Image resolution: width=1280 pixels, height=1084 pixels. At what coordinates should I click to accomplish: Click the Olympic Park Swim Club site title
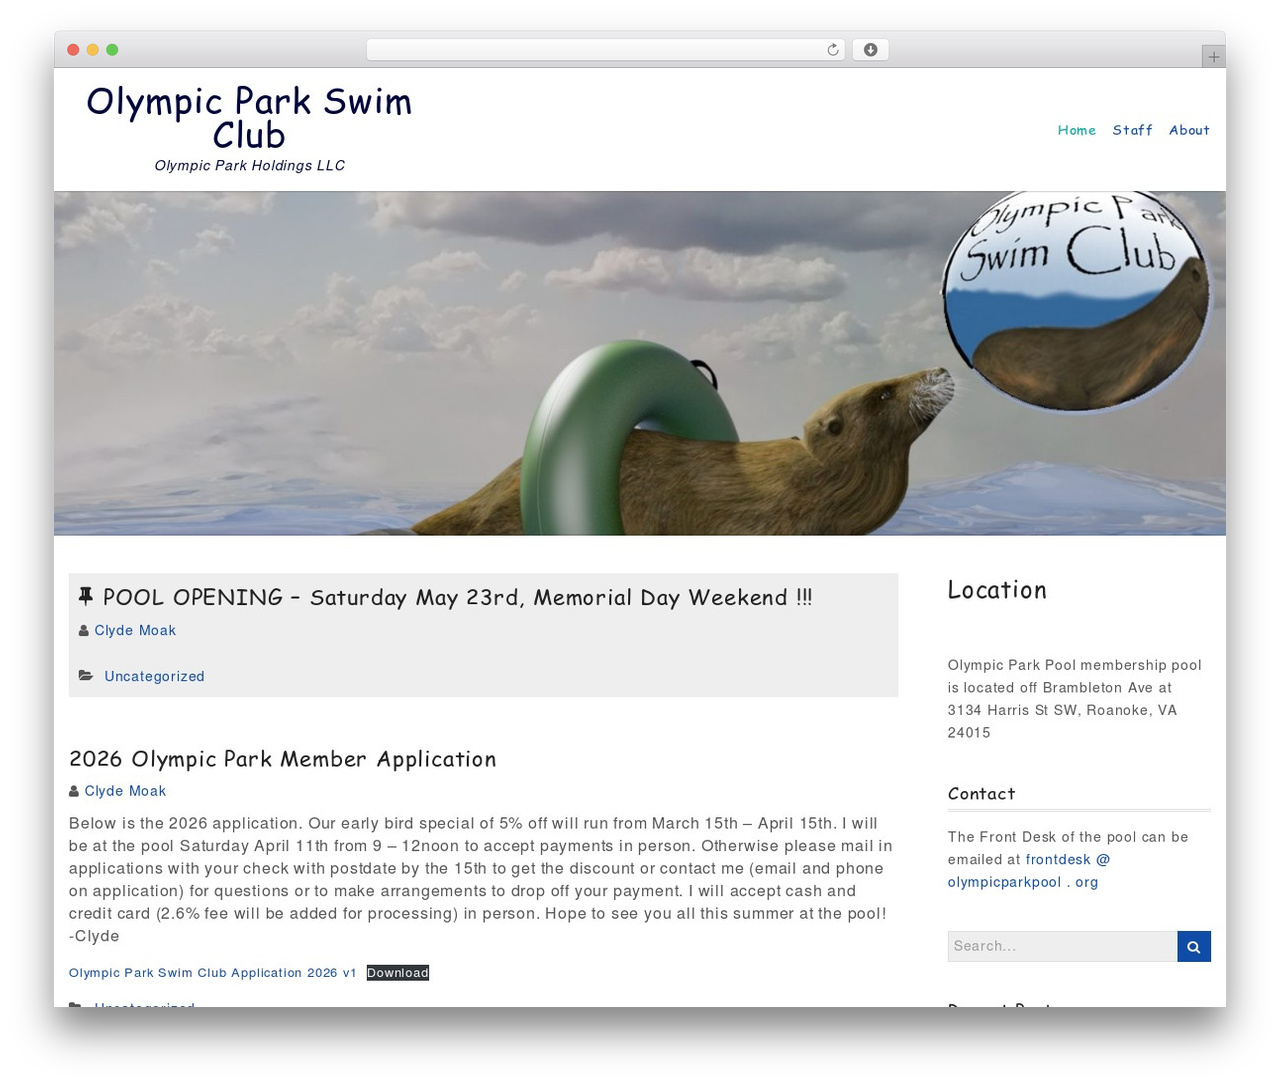(x=249, y=118)
